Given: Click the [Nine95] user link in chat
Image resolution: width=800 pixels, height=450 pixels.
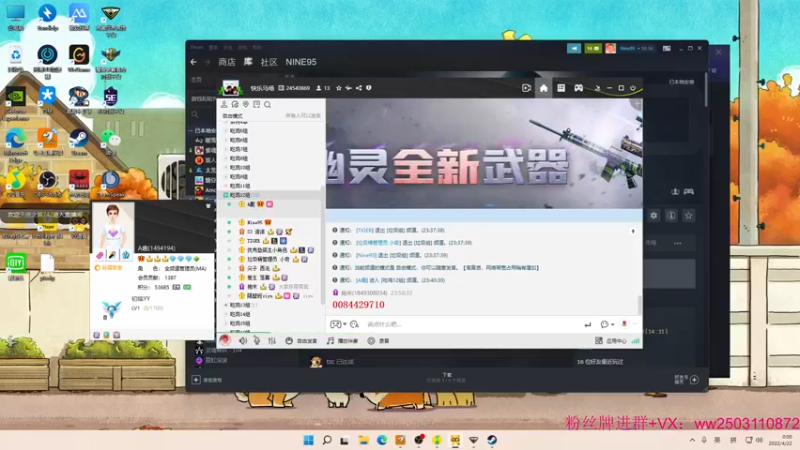Looking at the screenshot, I should click(x=366, y=255).
